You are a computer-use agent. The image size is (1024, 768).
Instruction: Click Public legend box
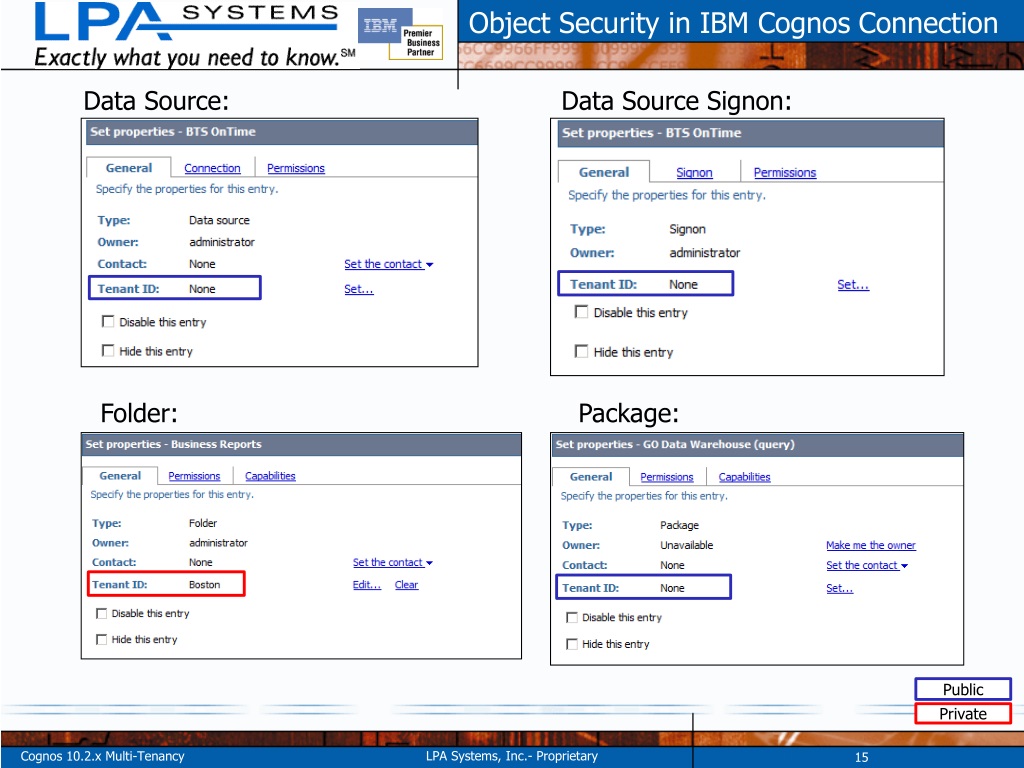coord(963,689)
